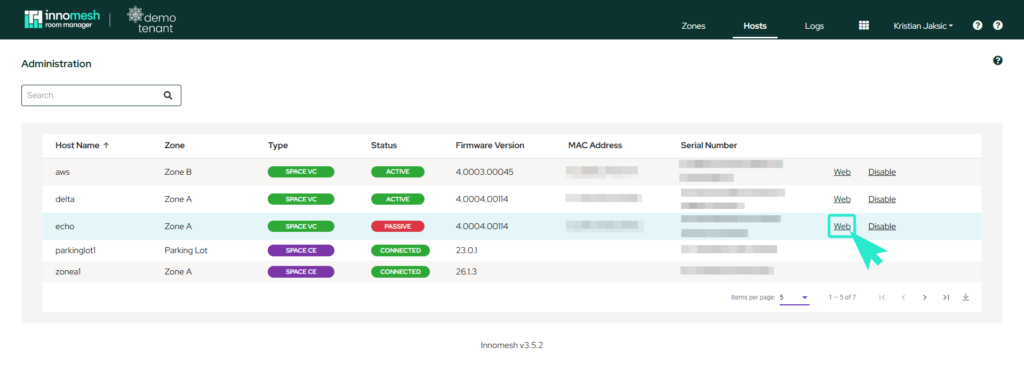Jump to the last page arrow
This screenshot has width=1024, height=388.
pyautogui.click(x=946, y=297)
